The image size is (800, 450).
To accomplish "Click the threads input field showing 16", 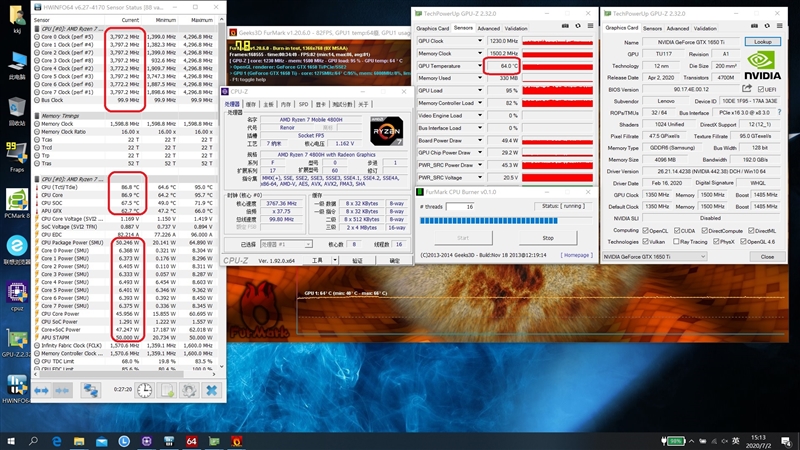I will tap(460, 207).
